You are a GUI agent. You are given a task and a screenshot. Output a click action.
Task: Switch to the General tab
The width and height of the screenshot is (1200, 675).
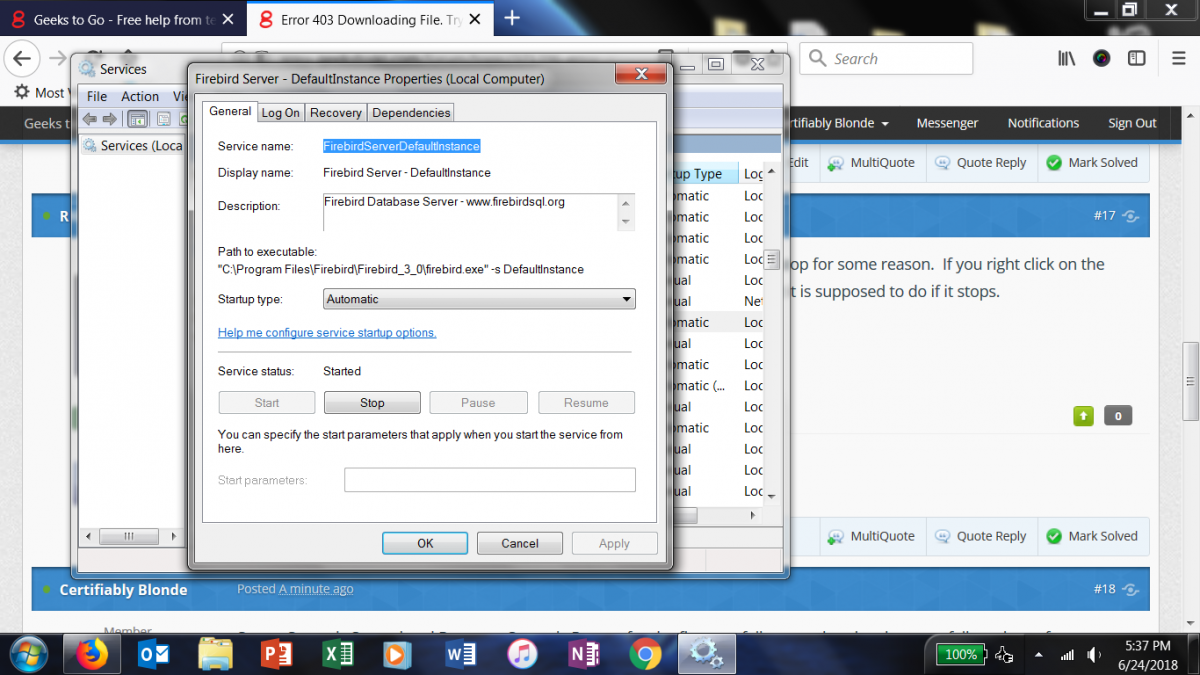[230, 111]
